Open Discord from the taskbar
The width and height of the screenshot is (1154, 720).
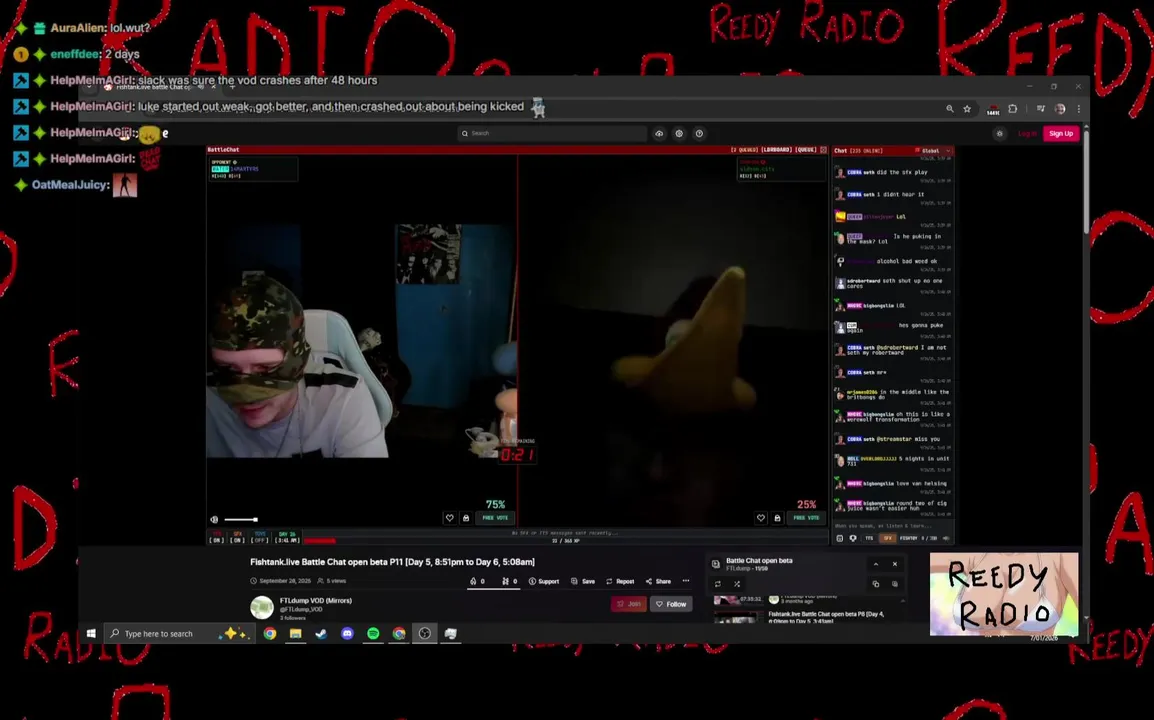tap(347, 633)
